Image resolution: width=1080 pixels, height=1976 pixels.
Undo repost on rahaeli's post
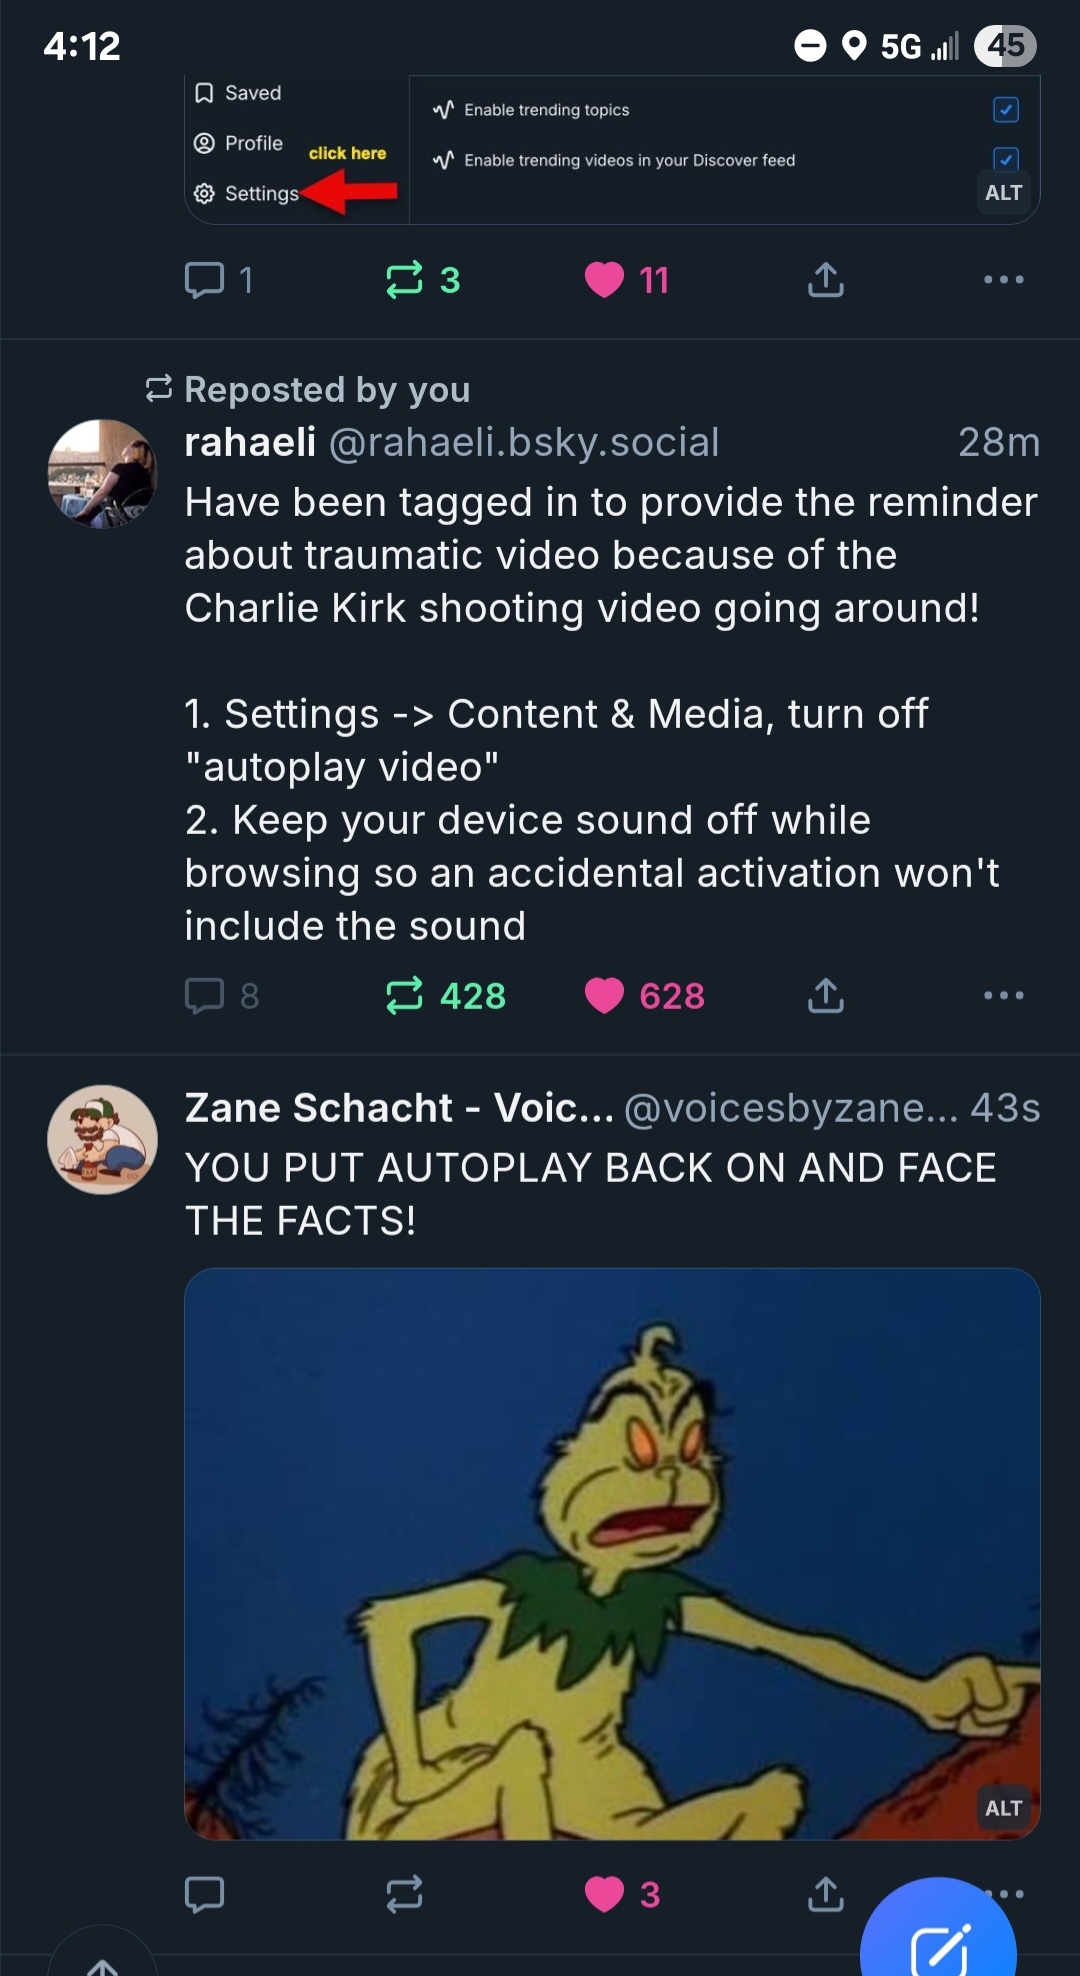click(405, 996)
